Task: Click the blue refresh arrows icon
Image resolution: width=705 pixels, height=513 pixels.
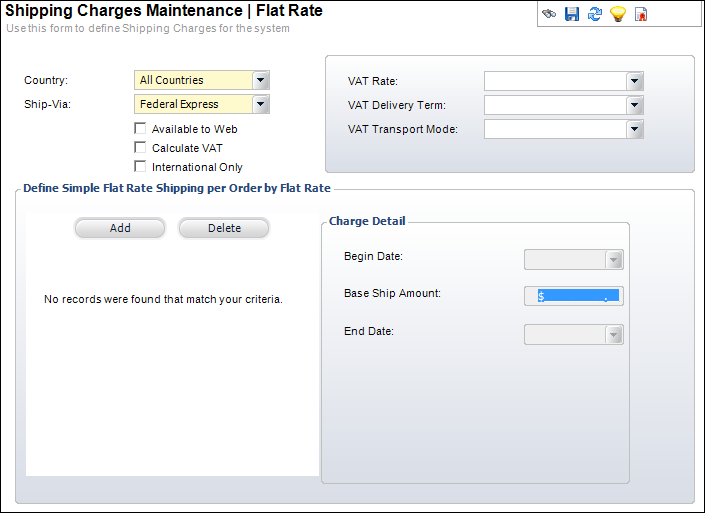Action: 595,14
